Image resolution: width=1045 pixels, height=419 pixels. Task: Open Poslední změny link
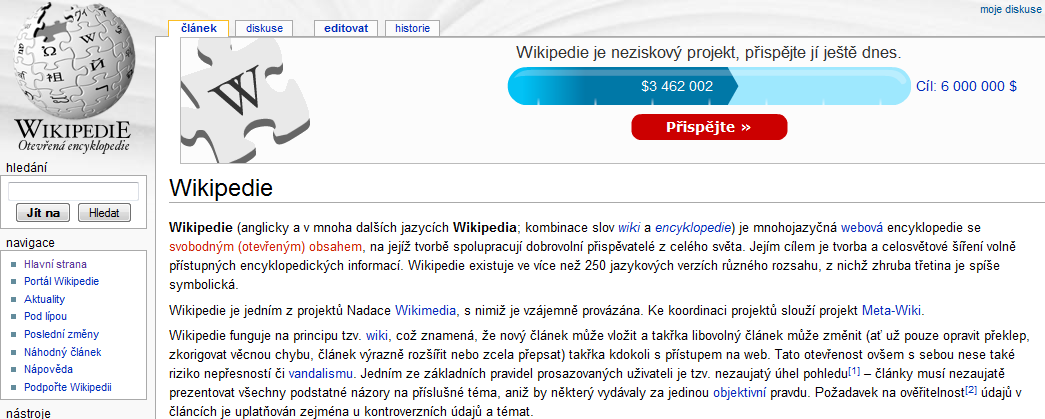[61, 334]
